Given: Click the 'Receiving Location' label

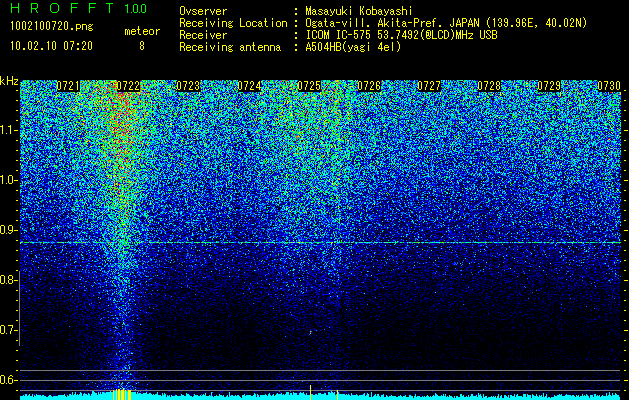Looking at the screenshot, I should (233, 23).
